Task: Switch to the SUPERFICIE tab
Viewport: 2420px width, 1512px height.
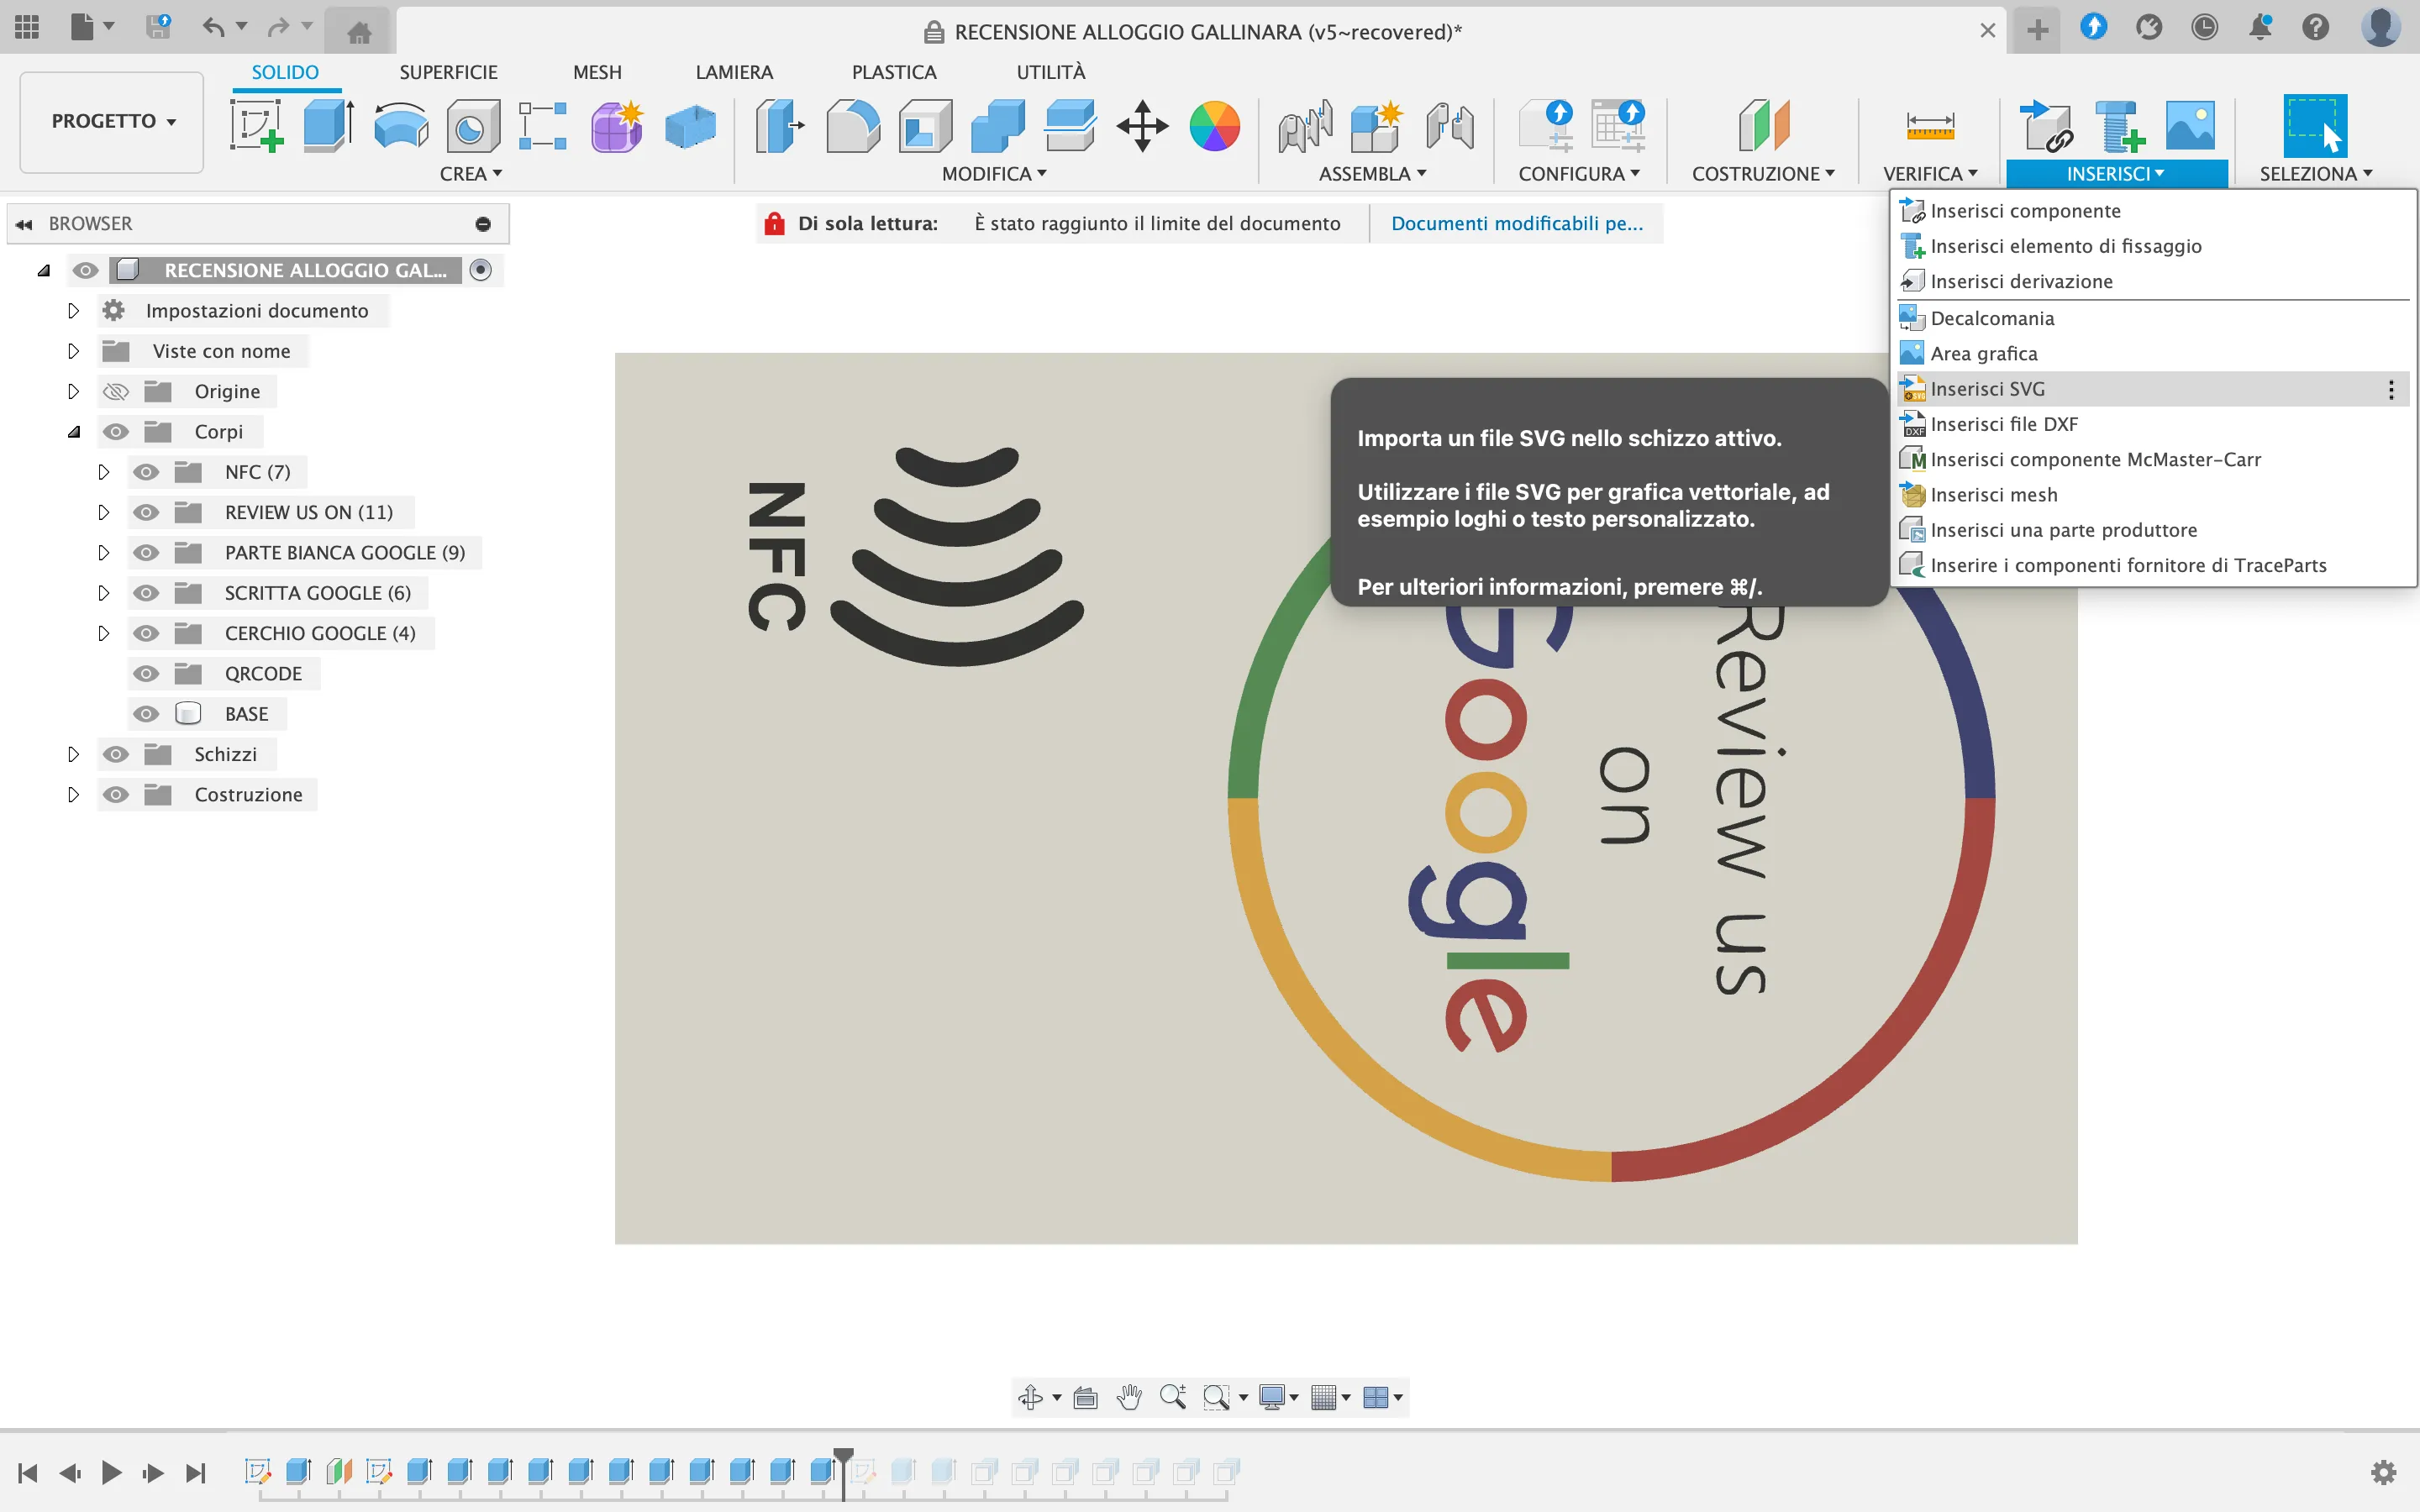Action: pyautogui.click(x=448, y=72)
